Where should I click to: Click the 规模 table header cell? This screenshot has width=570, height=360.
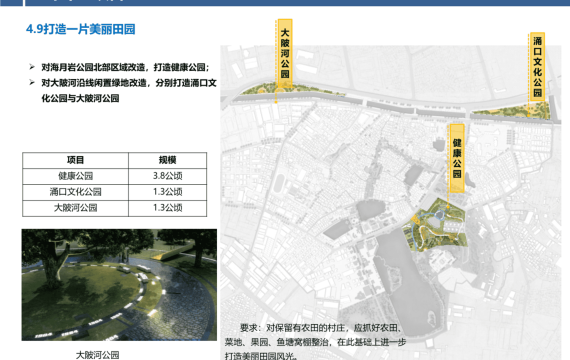(168, 160)
